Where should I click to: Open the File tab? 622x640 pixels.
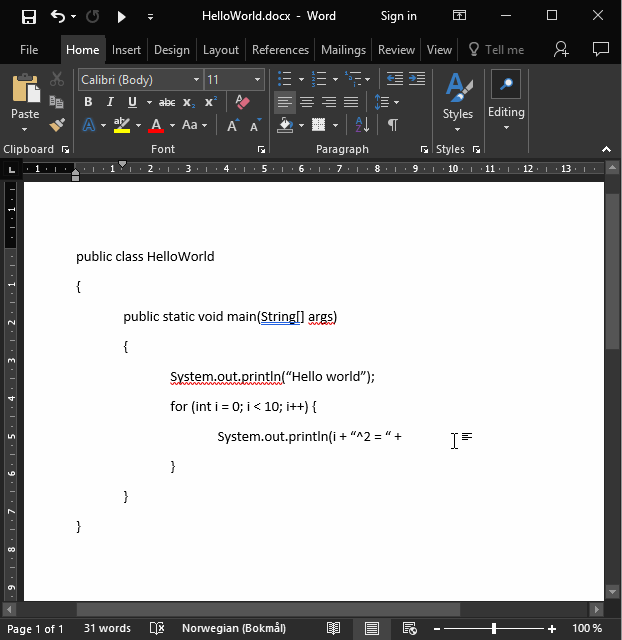point(29,50)
